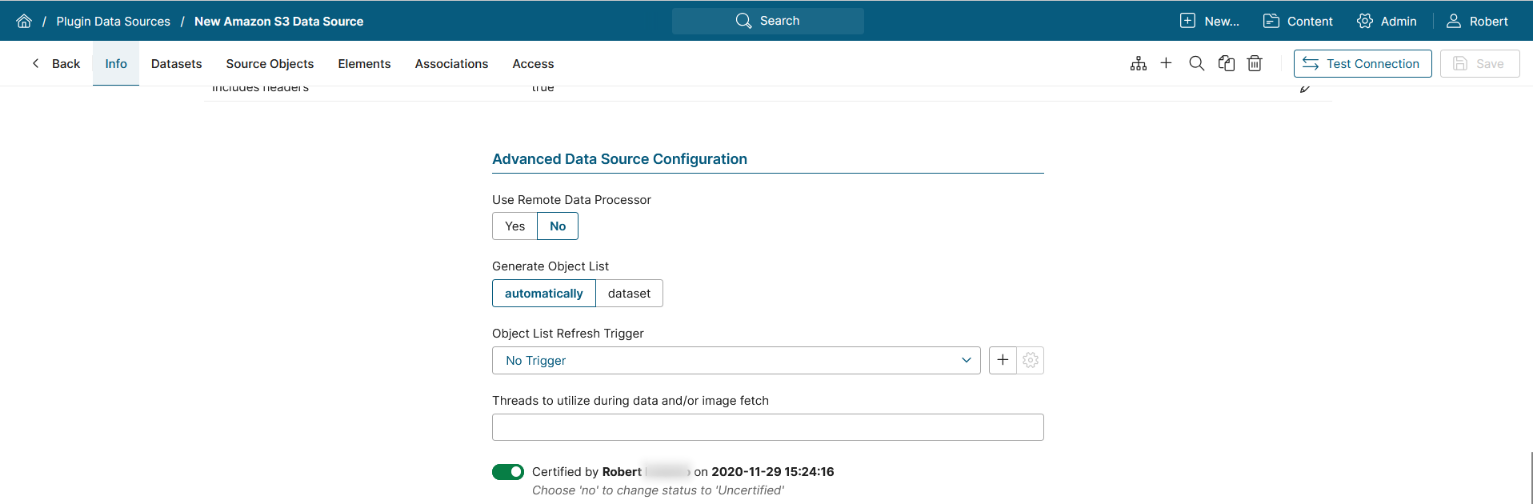Add new trigger with plus button

coord(1003,360)
